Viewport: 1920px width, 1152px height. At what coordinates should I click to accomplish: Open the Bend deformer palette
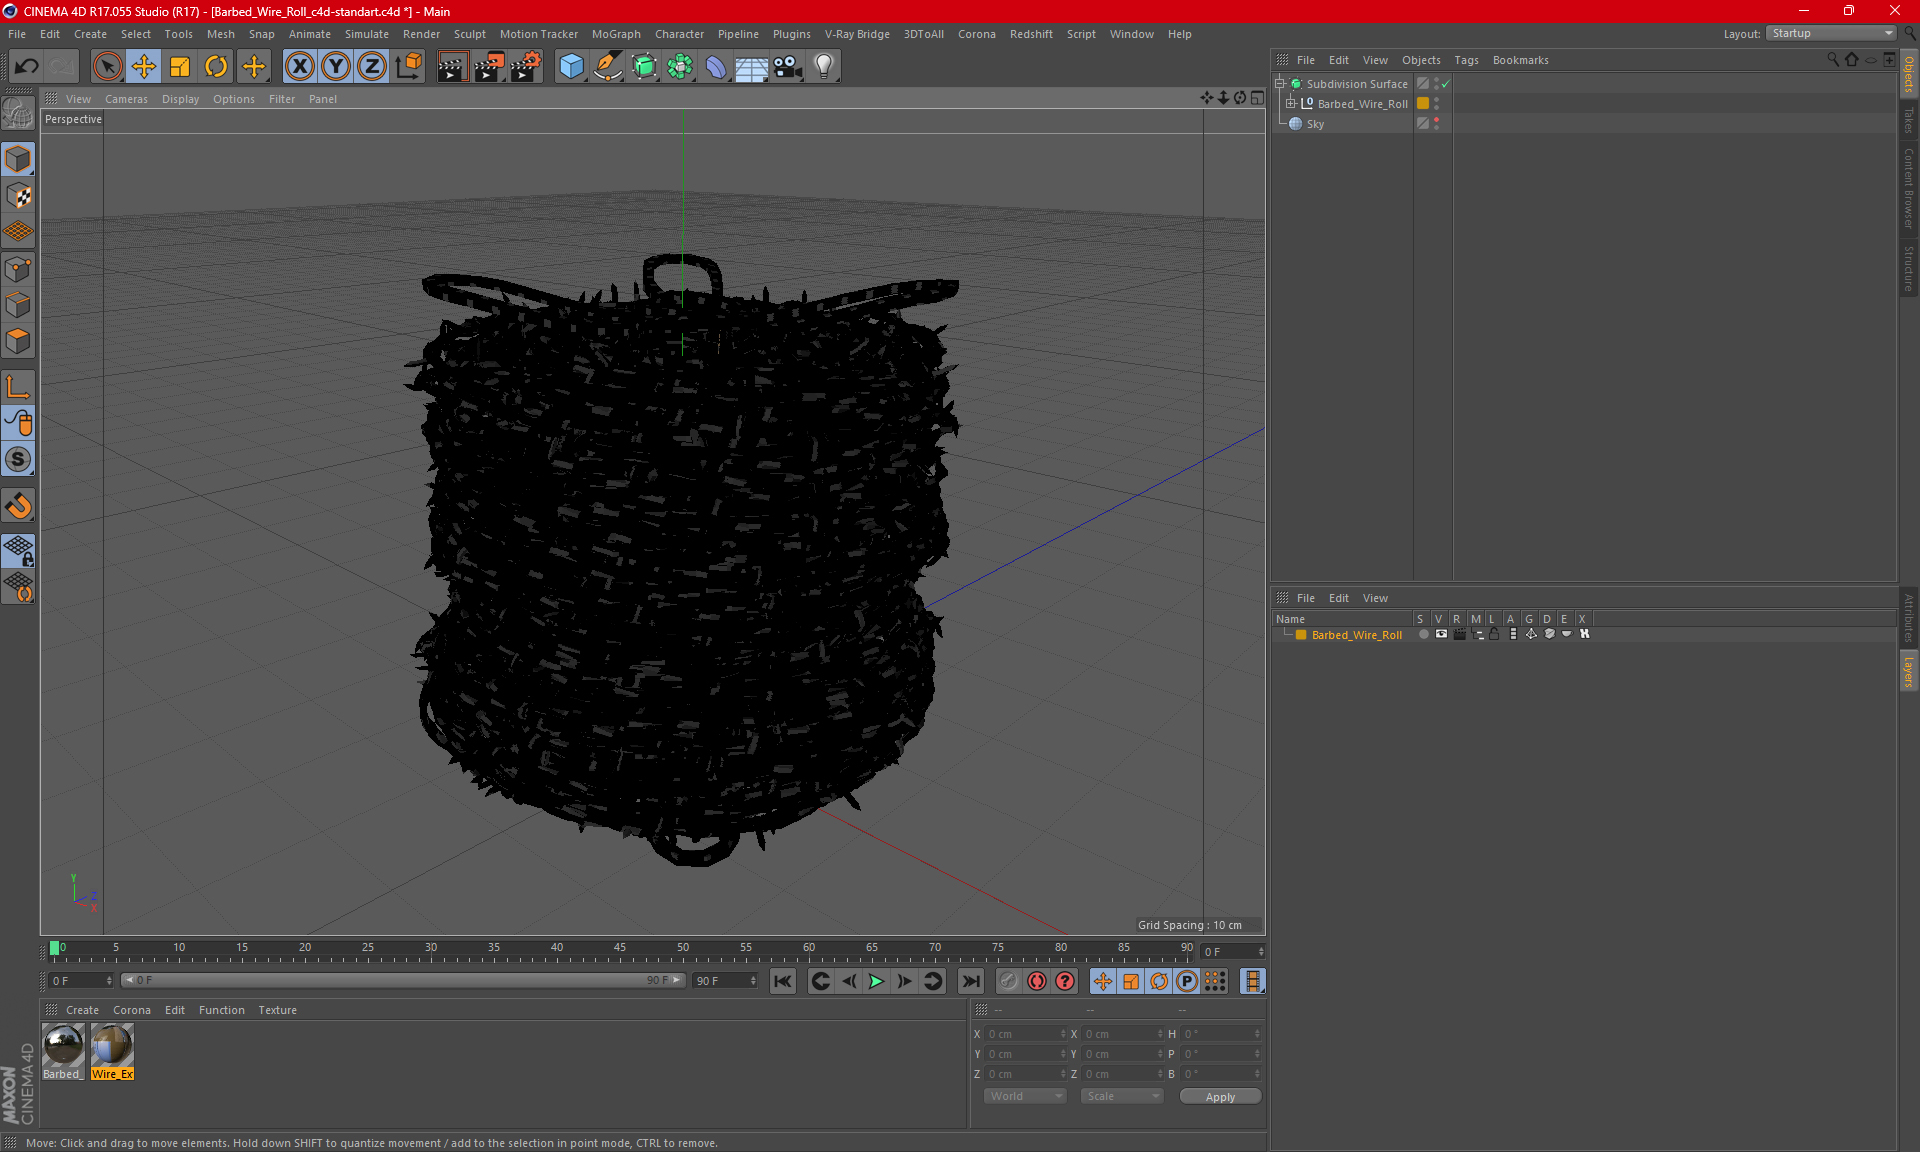(716, 67)
